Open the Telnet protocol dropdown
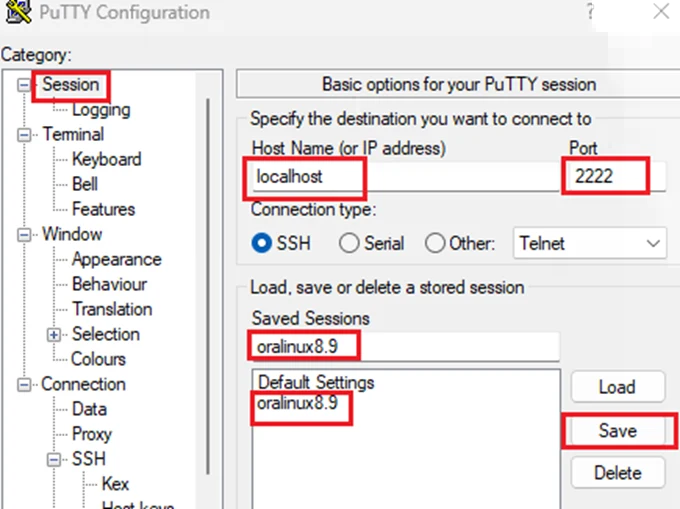 (x=590, y=243)
